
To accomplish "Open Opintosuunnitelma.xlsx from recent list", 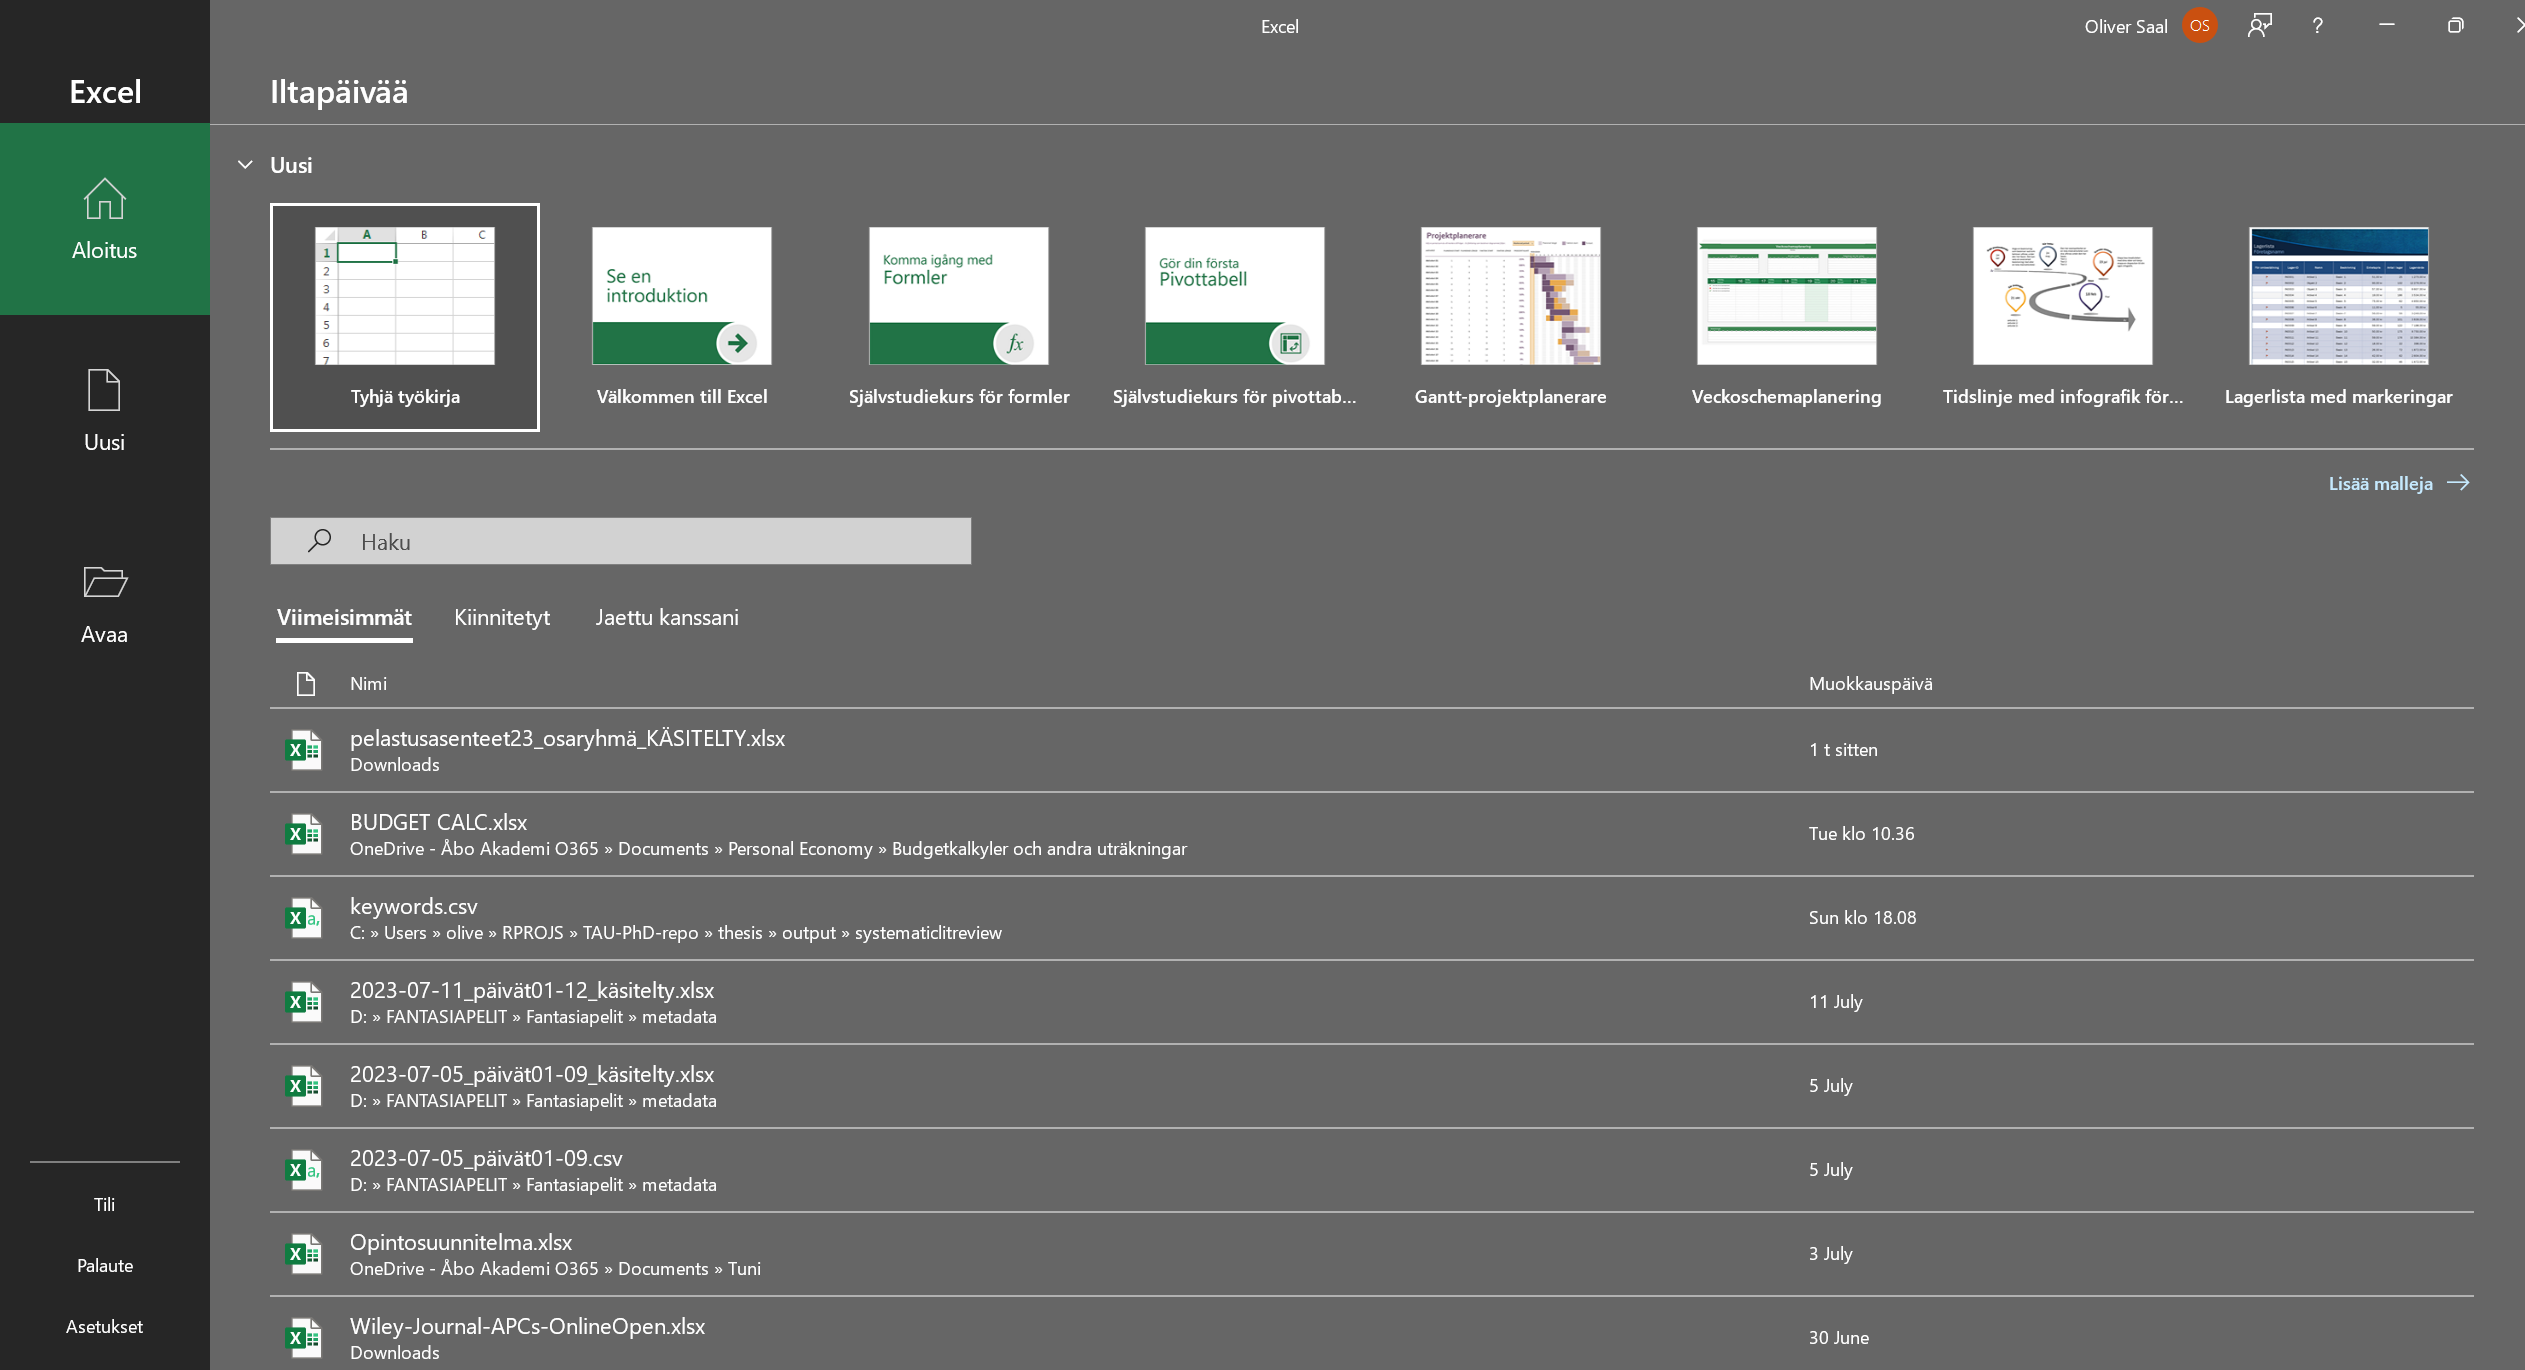I will click(1371, 1254).
